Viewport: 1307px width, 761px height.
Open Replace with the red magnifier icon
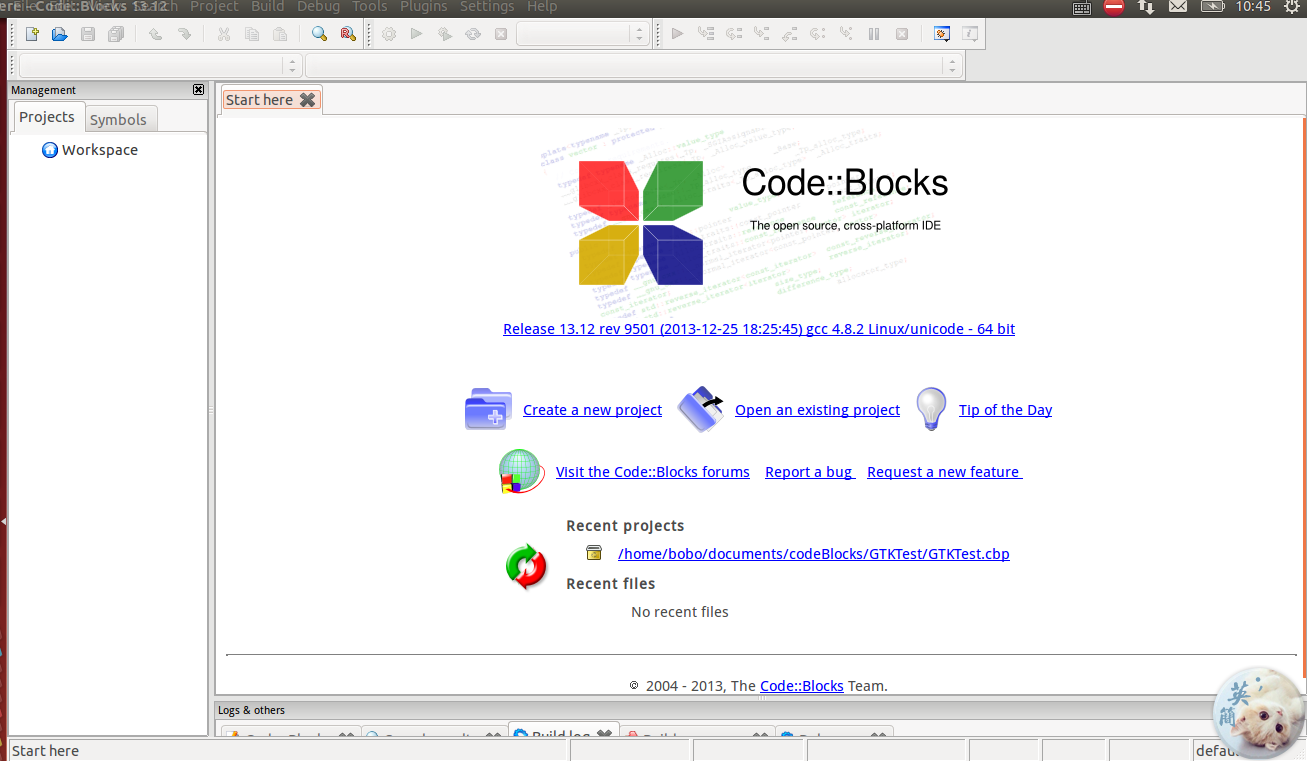(x=347, y=34)
